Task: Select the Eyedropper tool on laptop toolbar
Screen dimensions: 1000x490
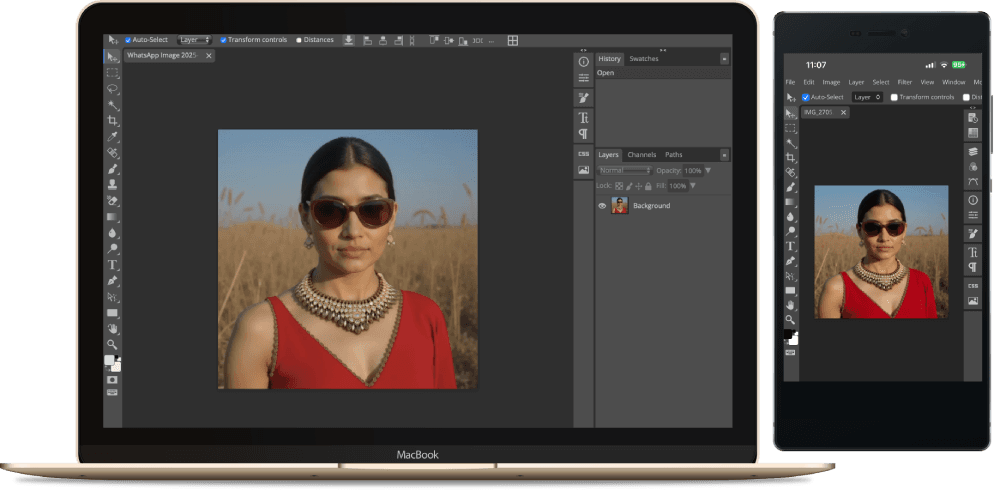Action: tap(113, 136)
